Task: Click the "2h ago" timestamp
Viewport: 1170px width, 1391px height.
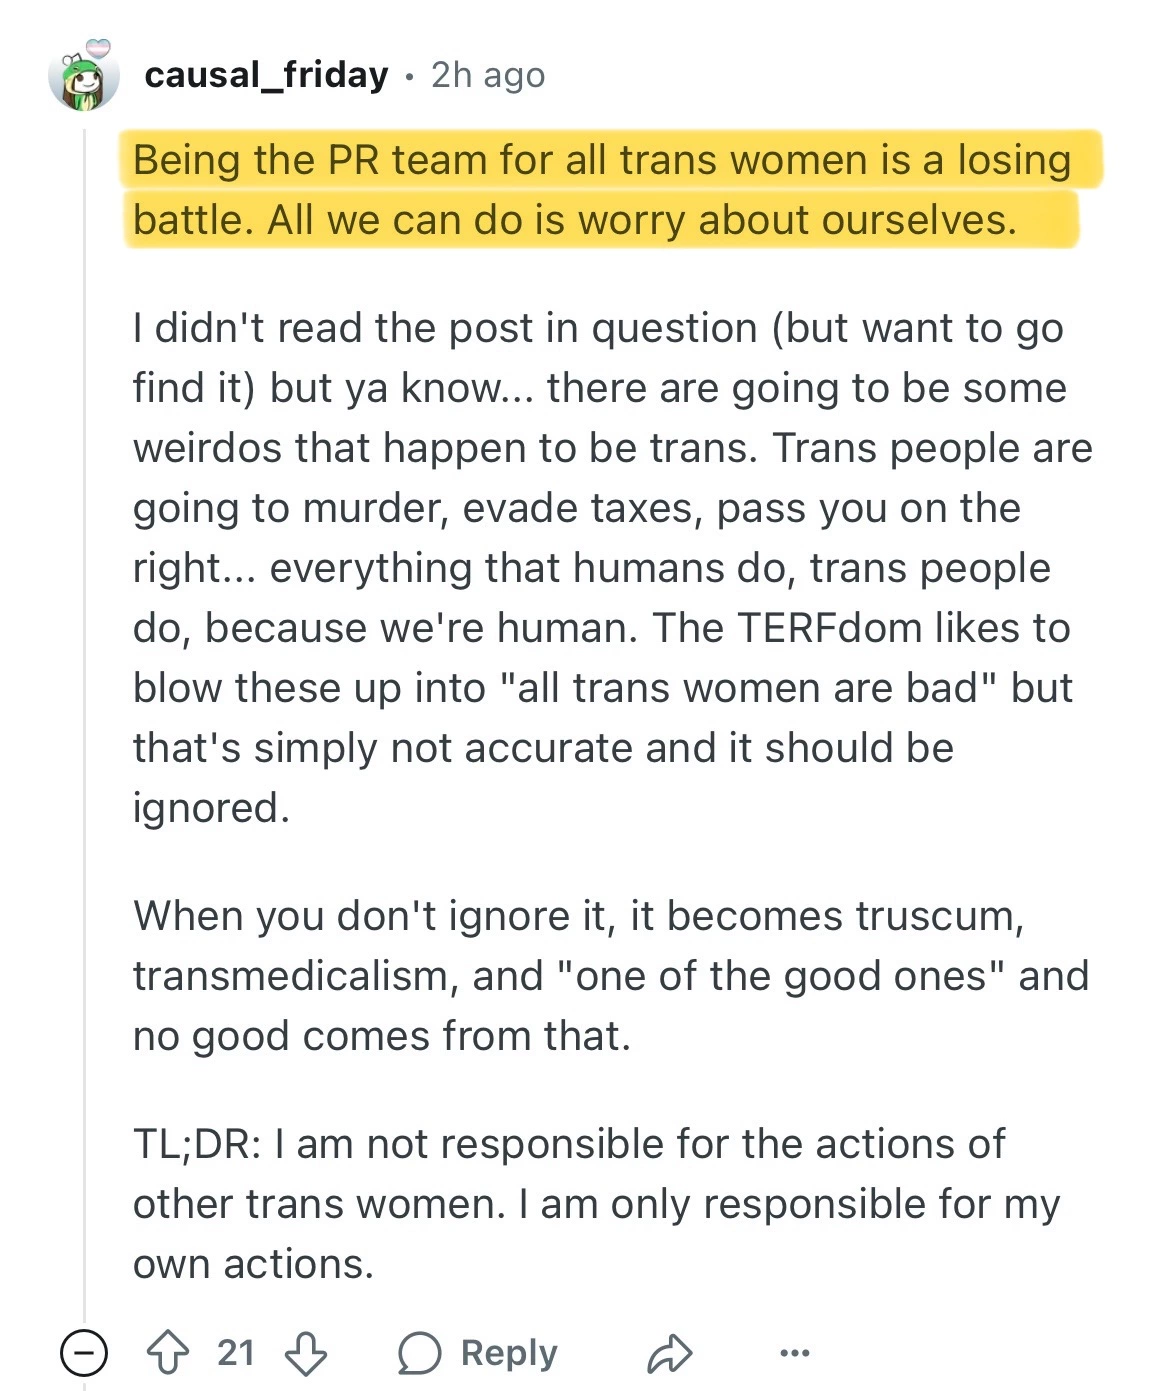Action: [x=488, y=75]
